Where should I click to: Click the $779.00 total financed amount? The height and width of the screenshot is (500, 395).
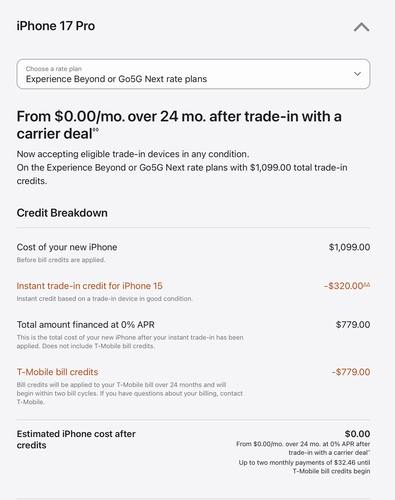353,325
